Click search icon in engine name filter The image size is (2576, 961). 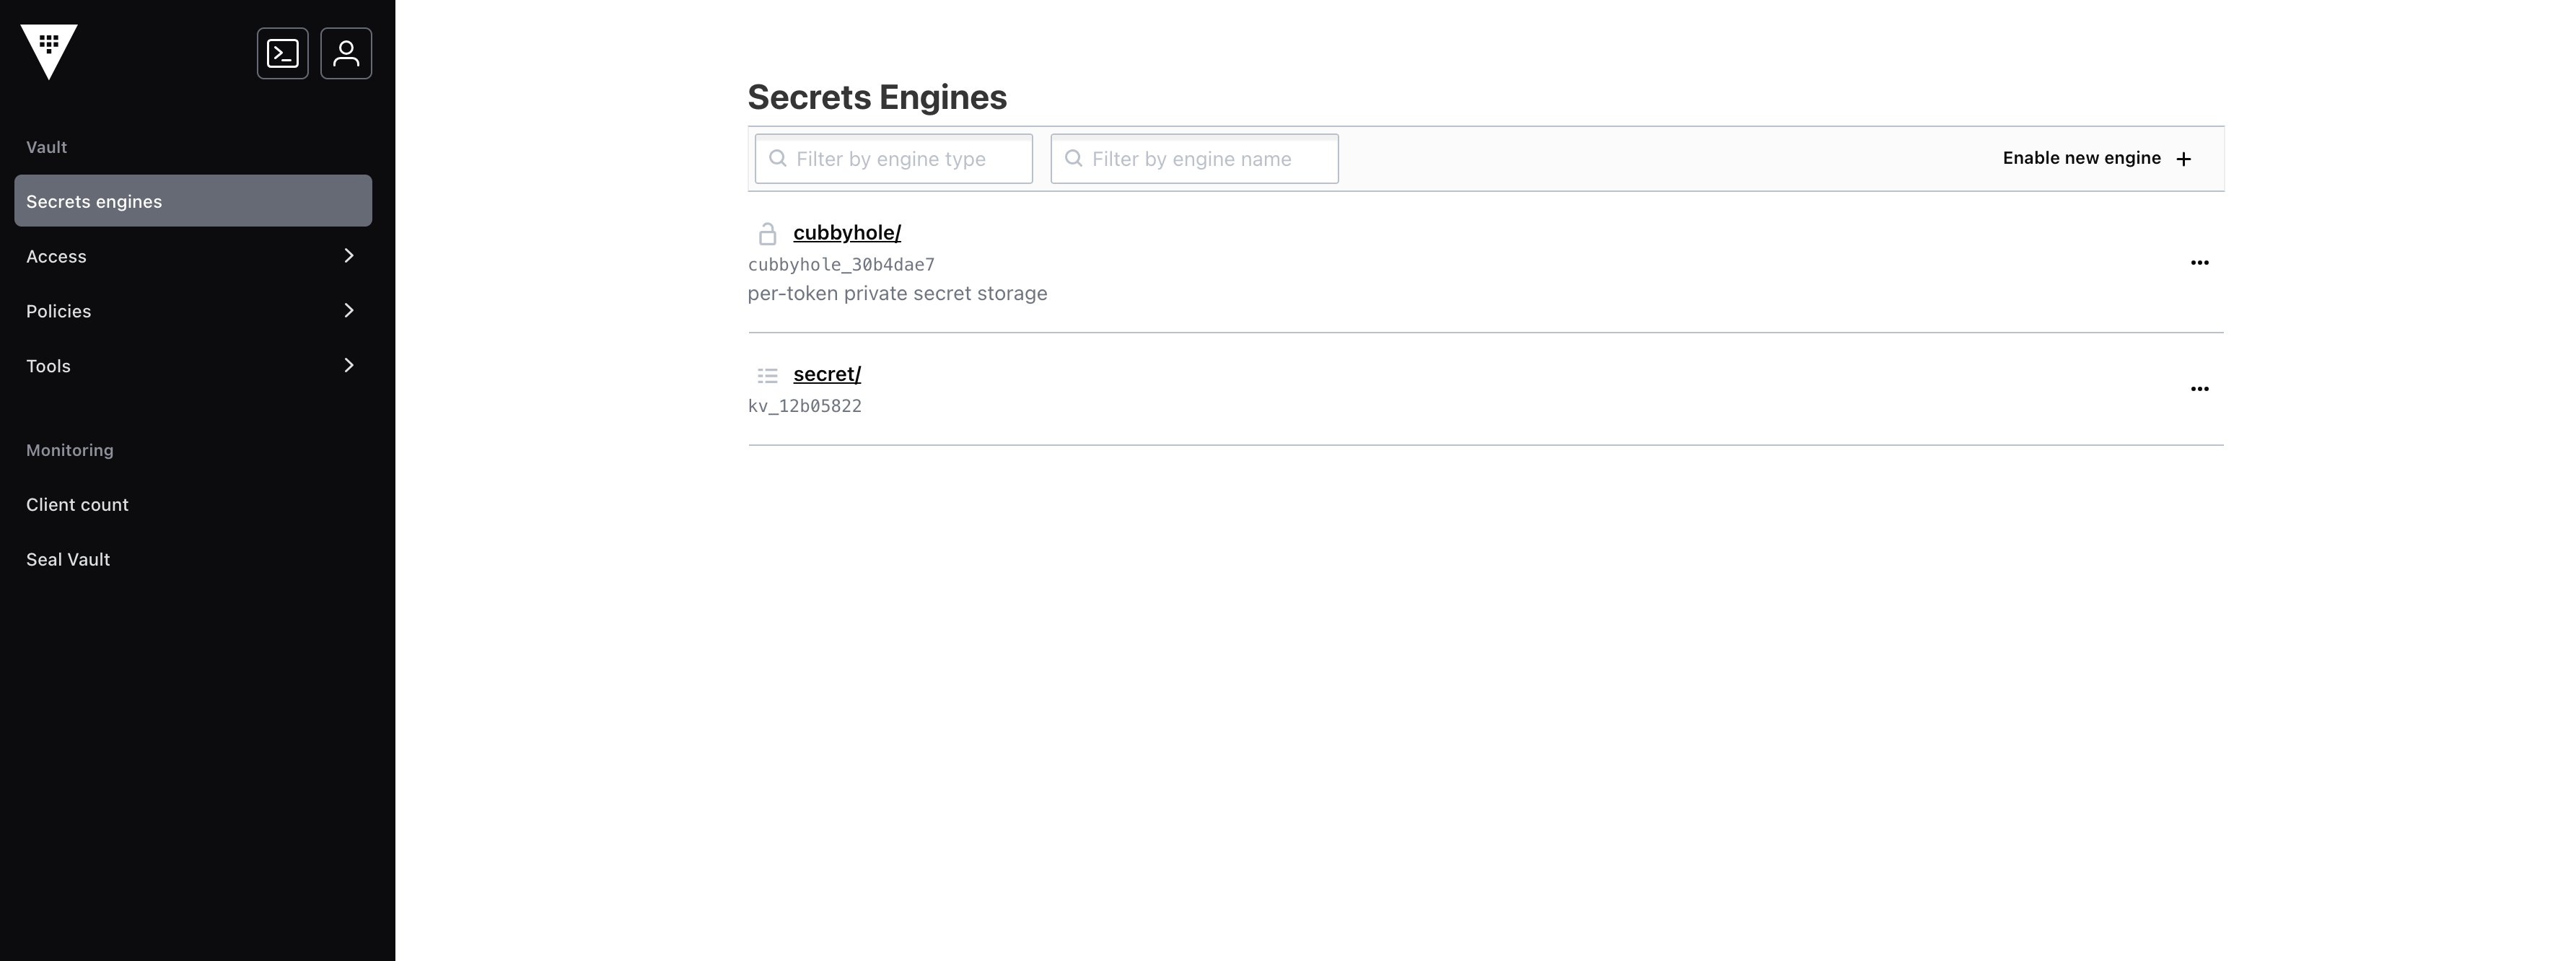1074,158
